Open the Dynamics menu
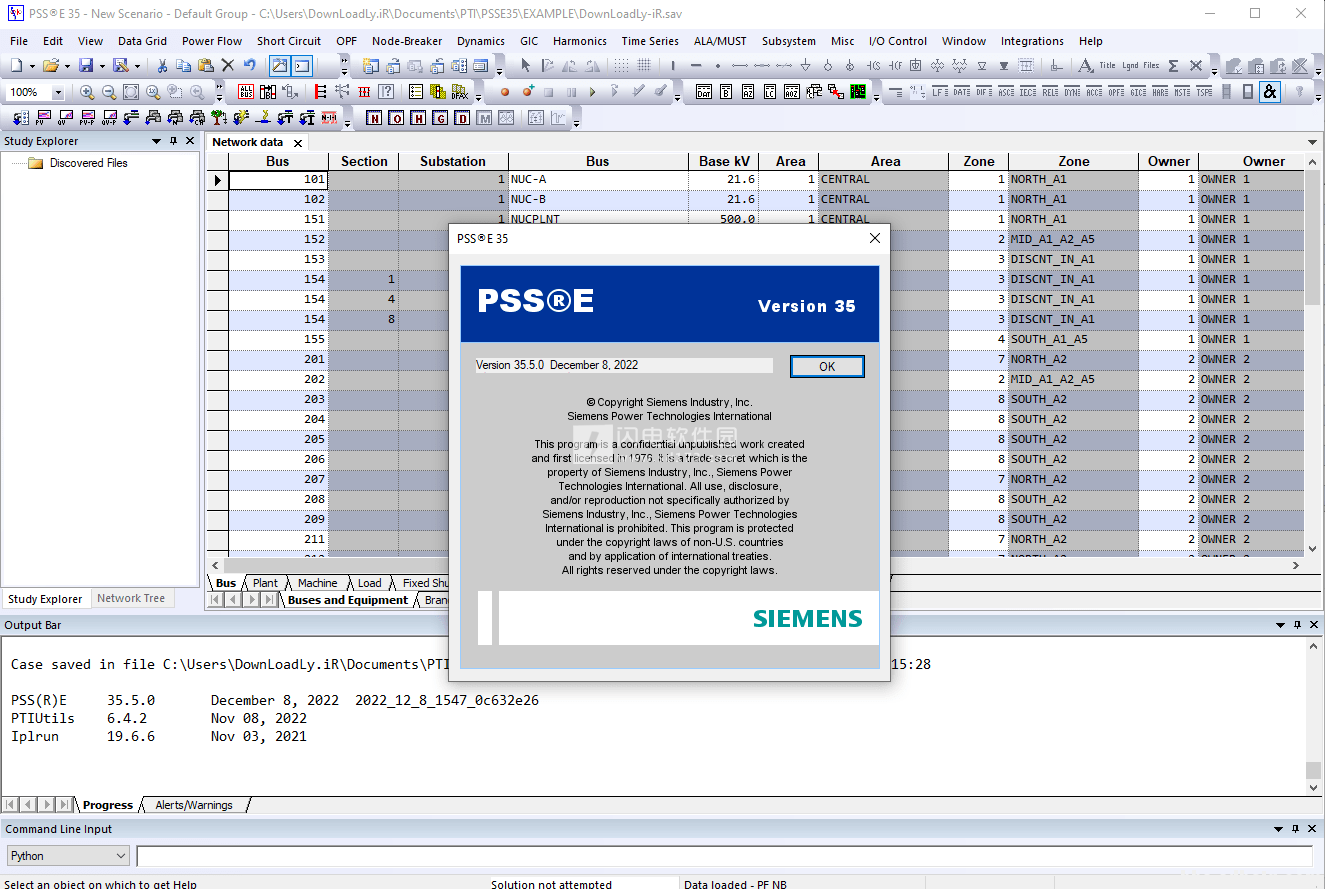 coord(481,41)
